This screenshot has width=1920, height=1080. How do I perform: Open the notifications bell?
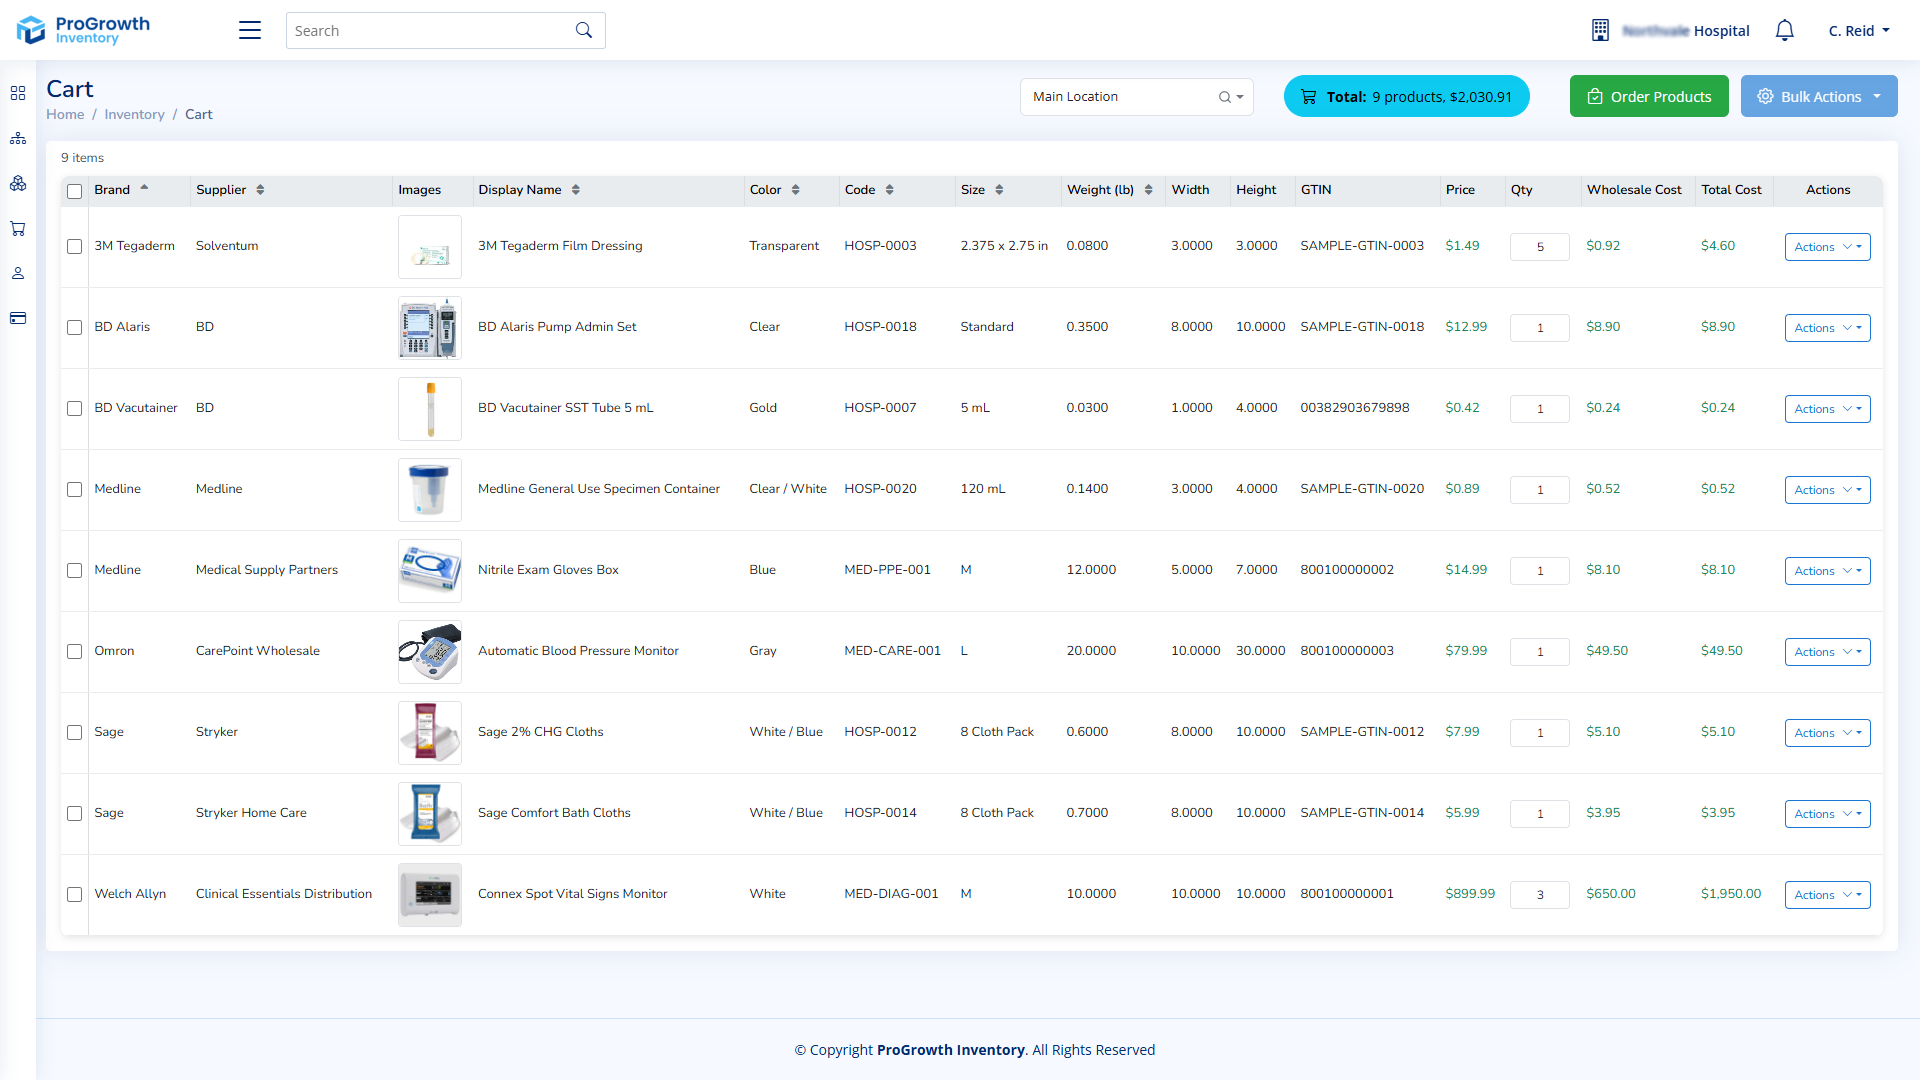tap(1784, 30)
